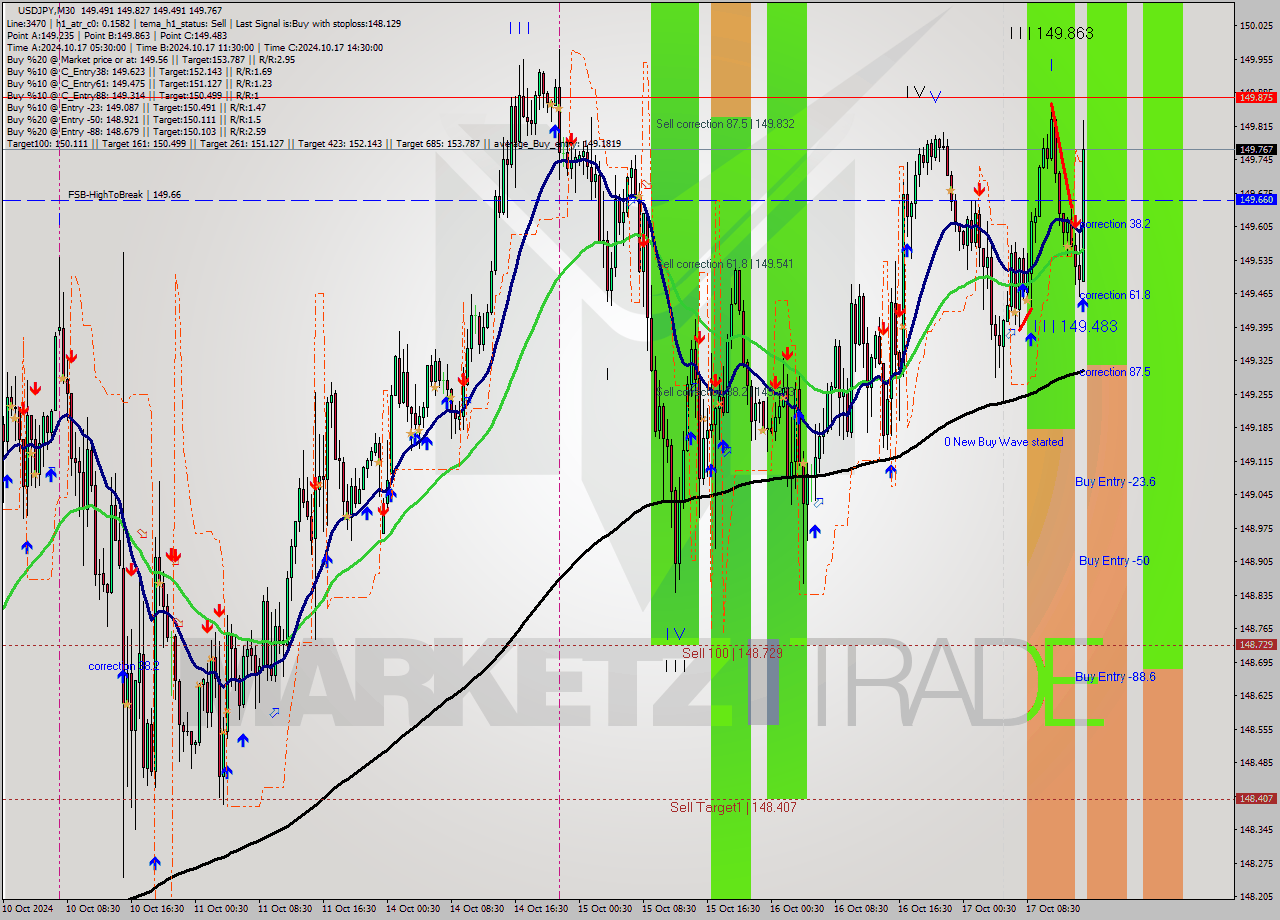Image resolution: width=1280 pixels, height=920 pixels.
Task: Click the '11 Oct 16:30' time label
Action: tap(348, 909)
